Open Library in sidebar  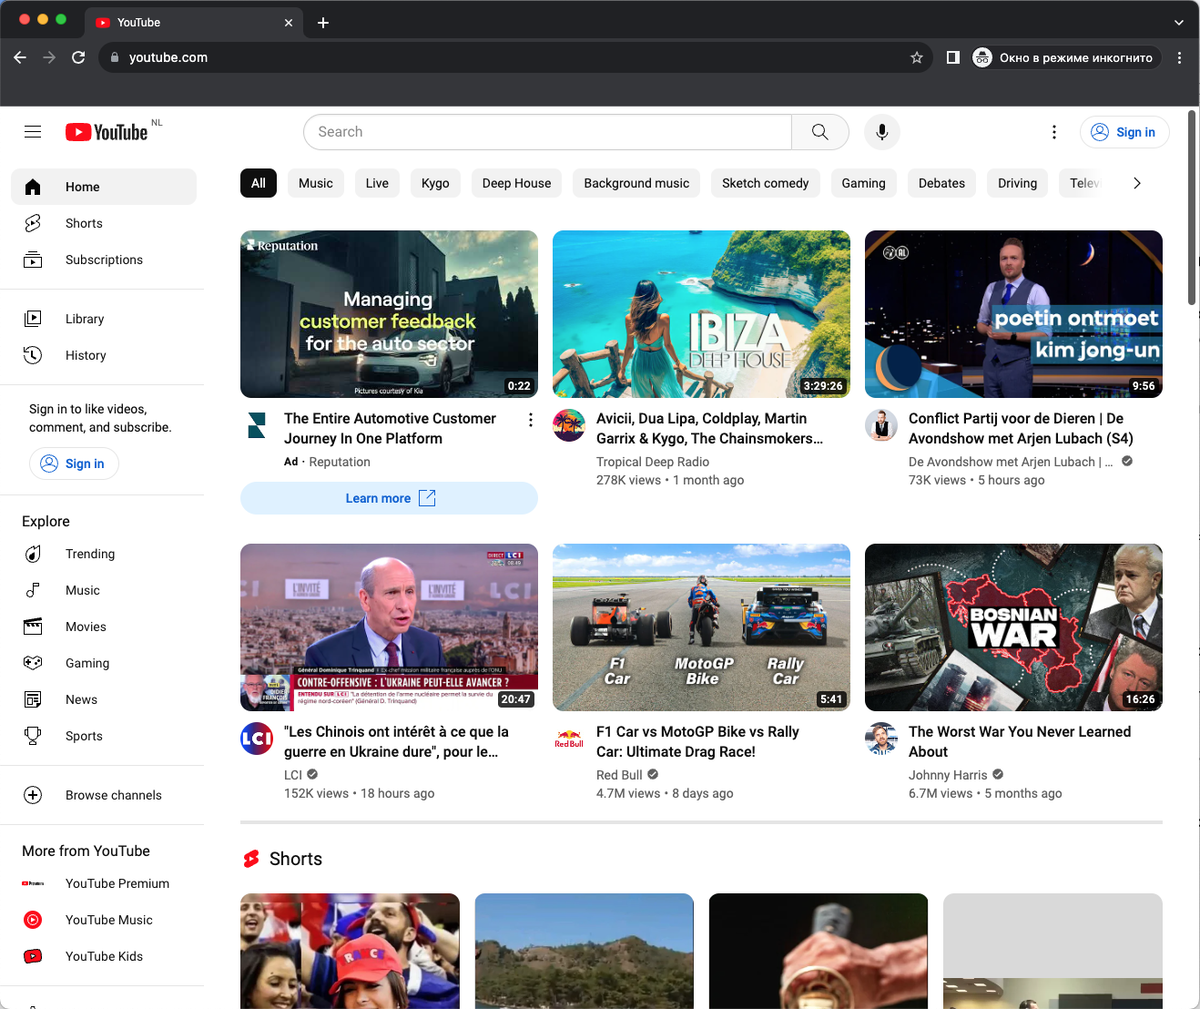pos(104,319)
